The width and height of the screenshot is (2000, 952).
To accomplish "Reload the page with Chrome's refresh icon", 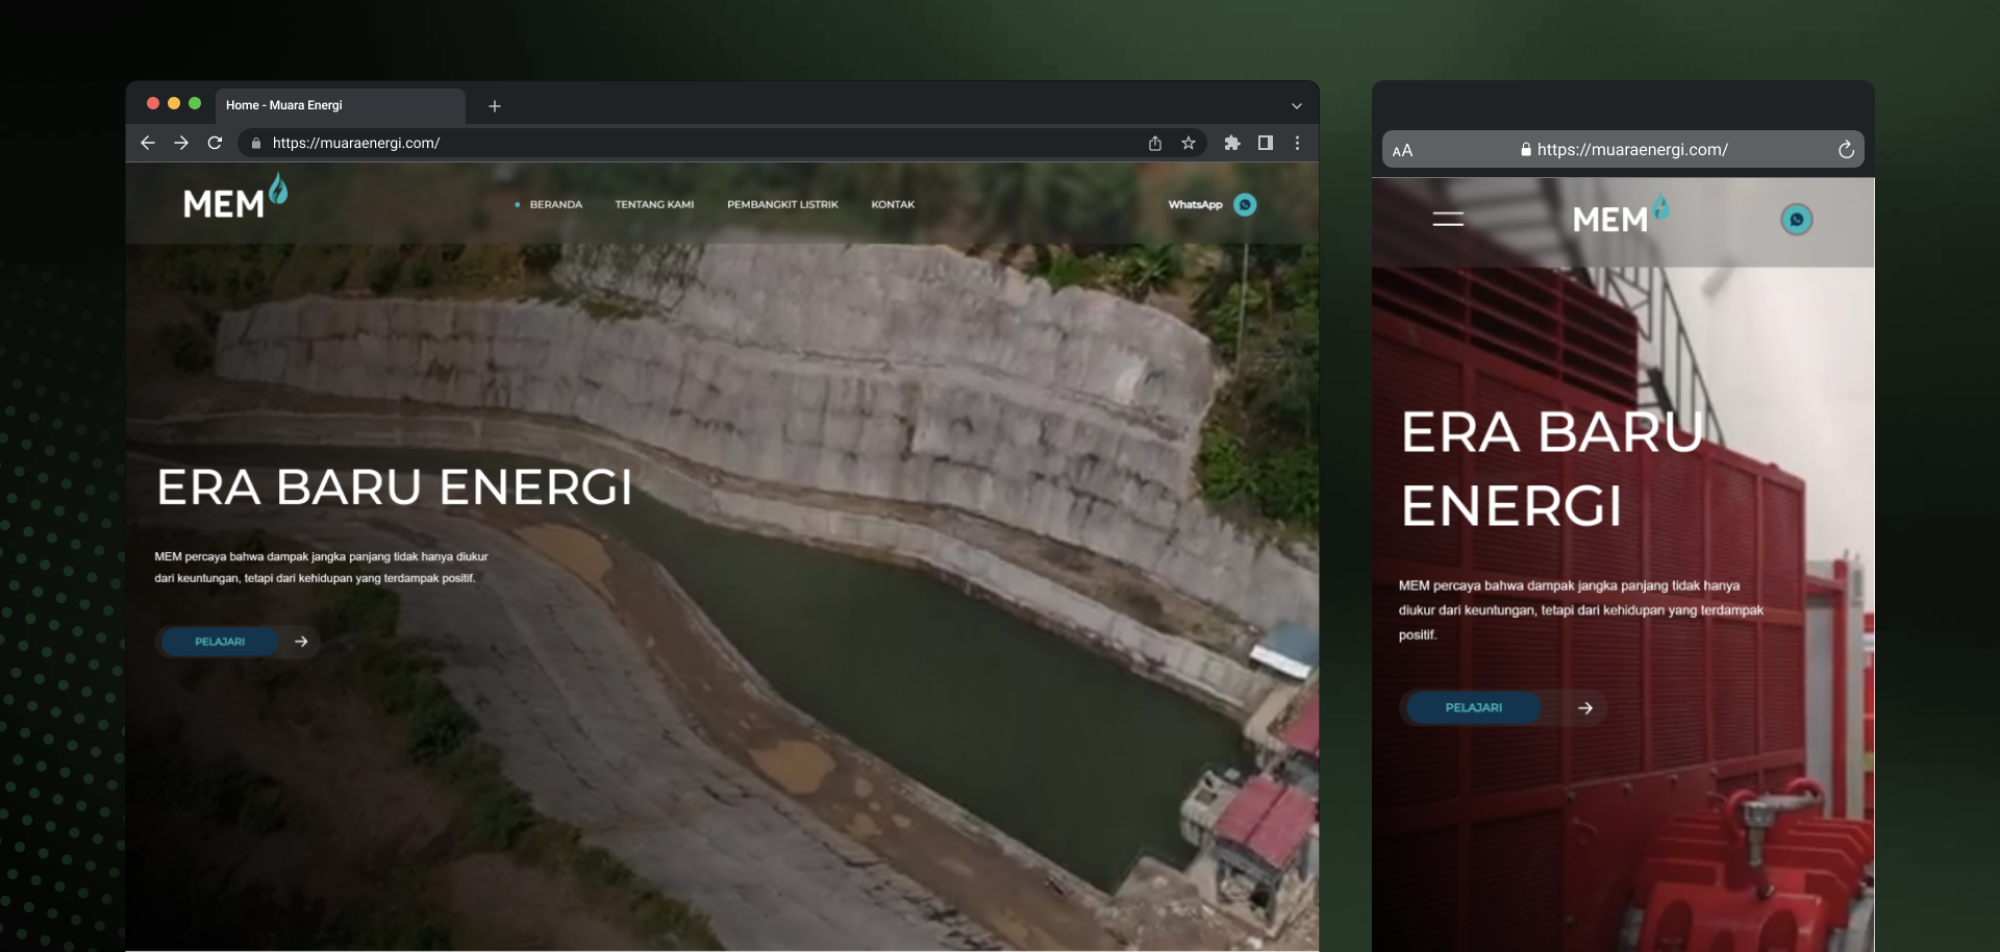I will coord(216,143).
